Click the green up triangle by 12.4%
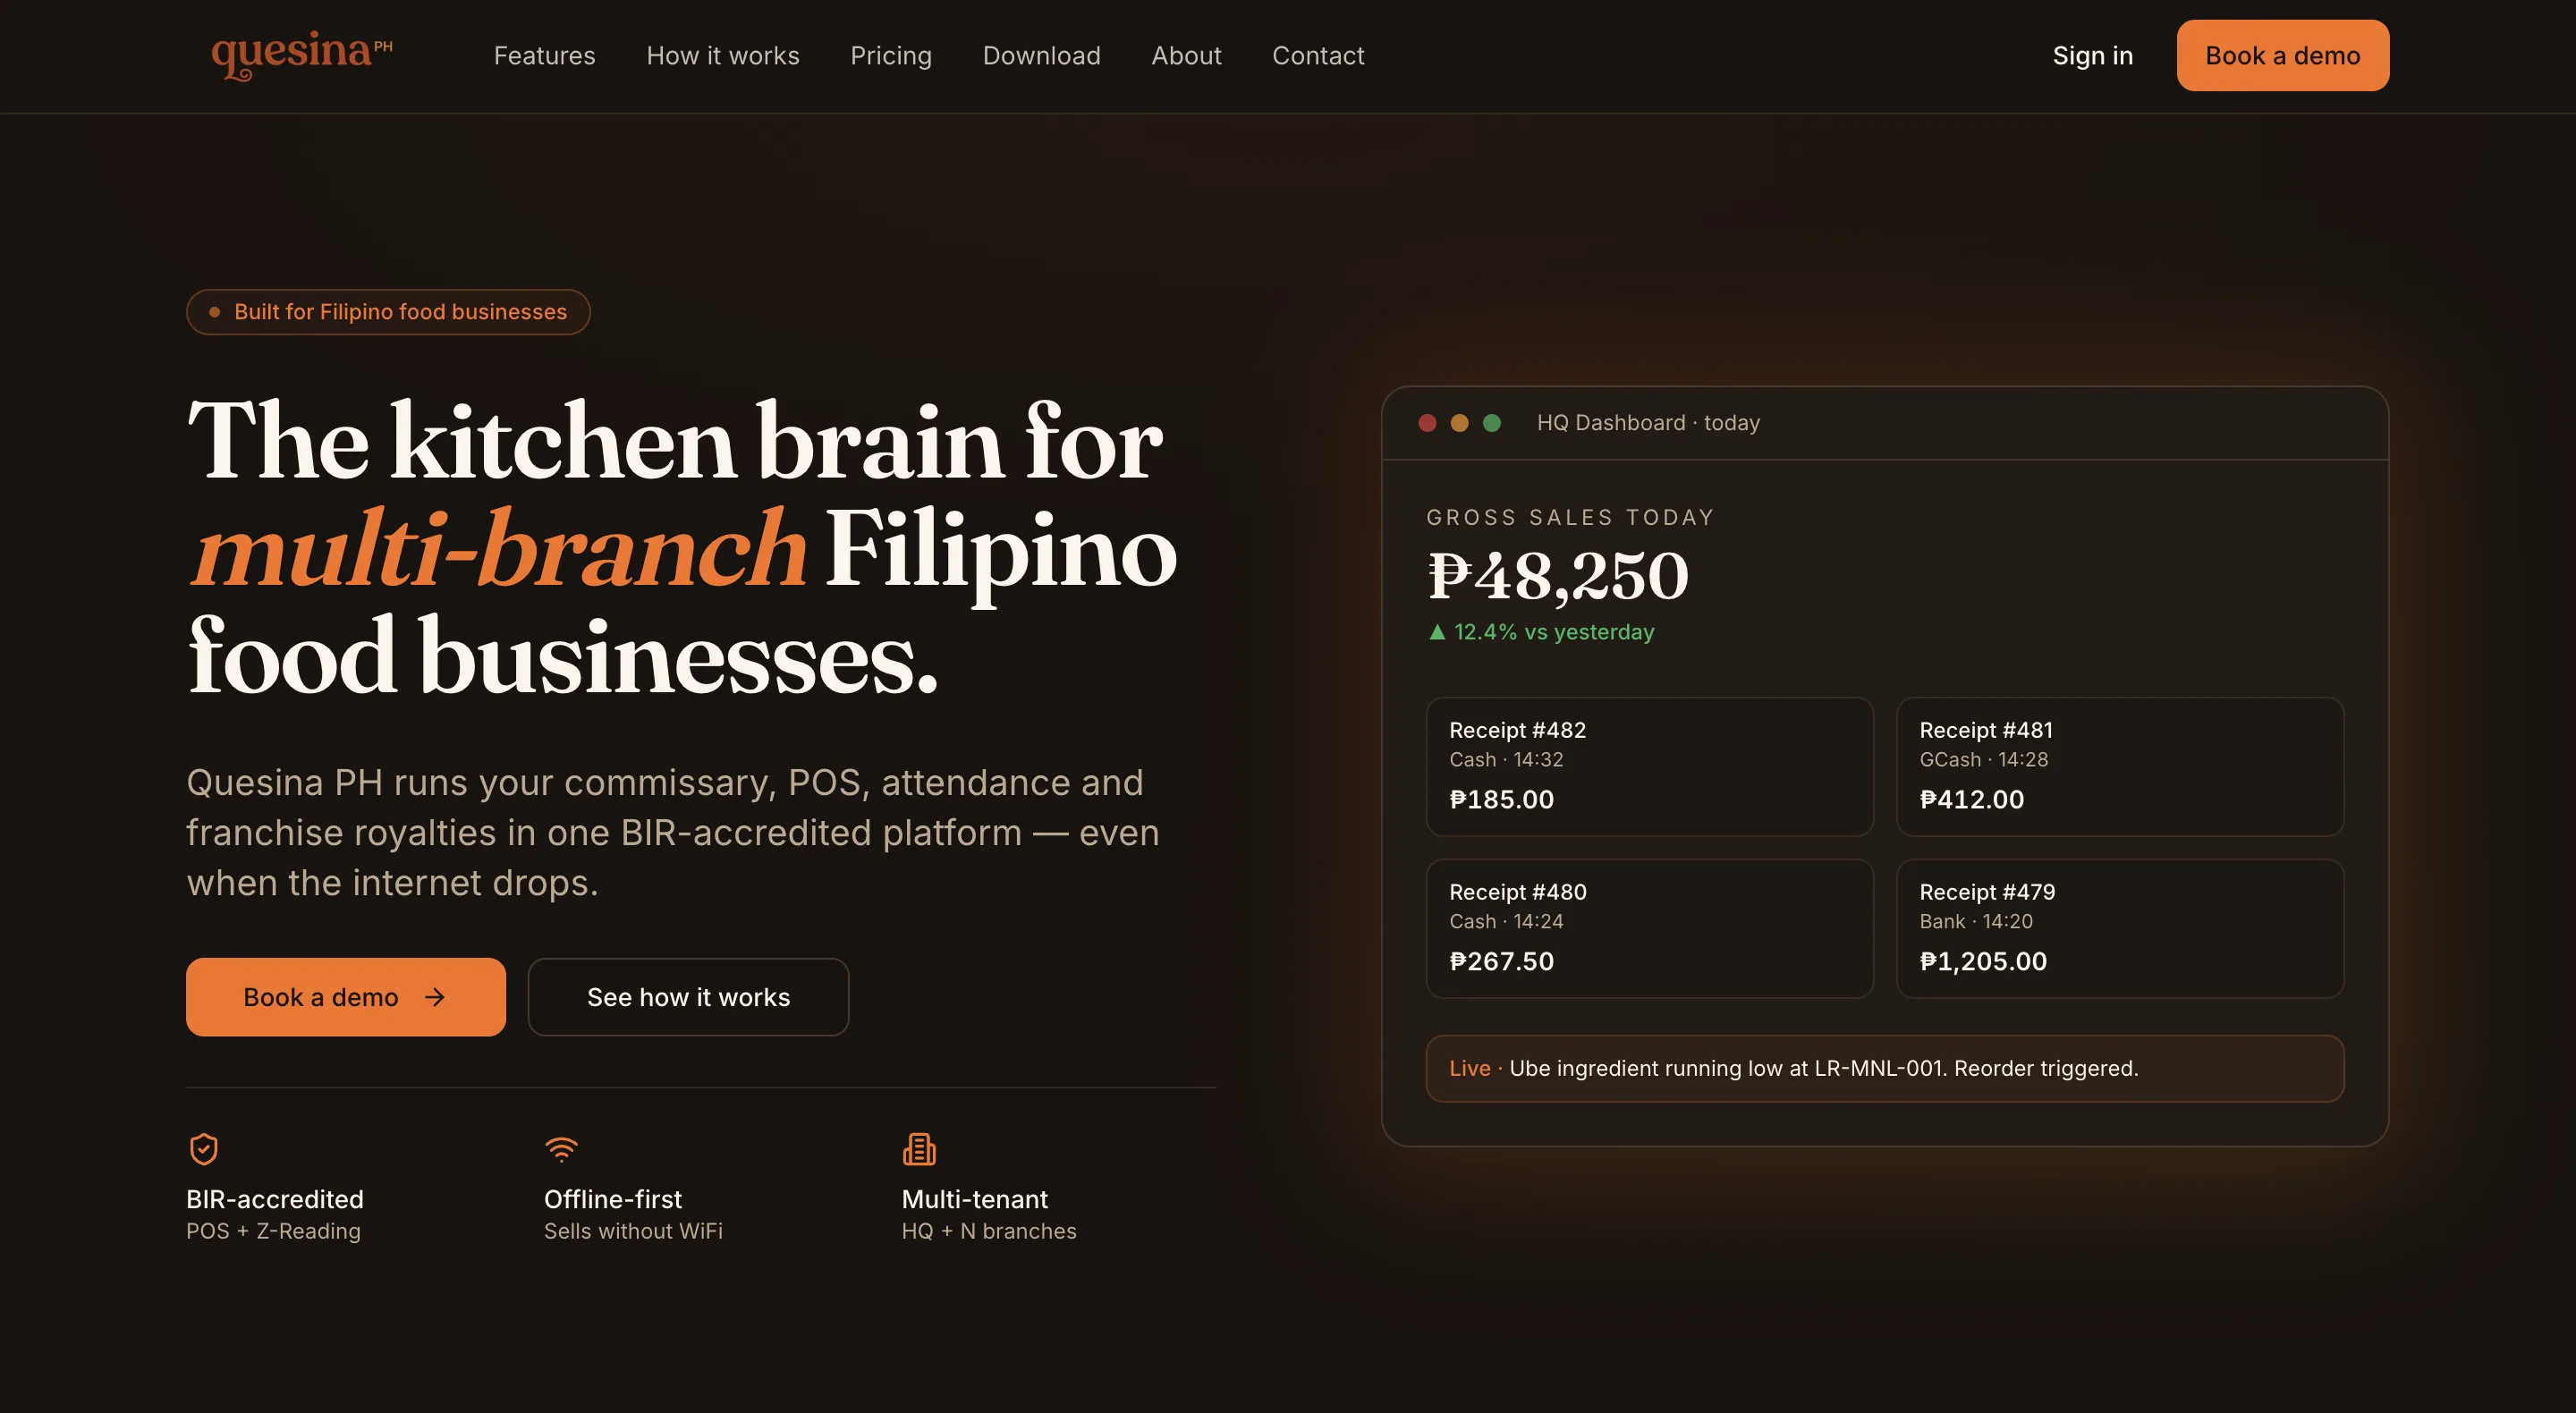This screenshot has height=1413, width=2576. pyautogui.click(x=1437, y=632)
